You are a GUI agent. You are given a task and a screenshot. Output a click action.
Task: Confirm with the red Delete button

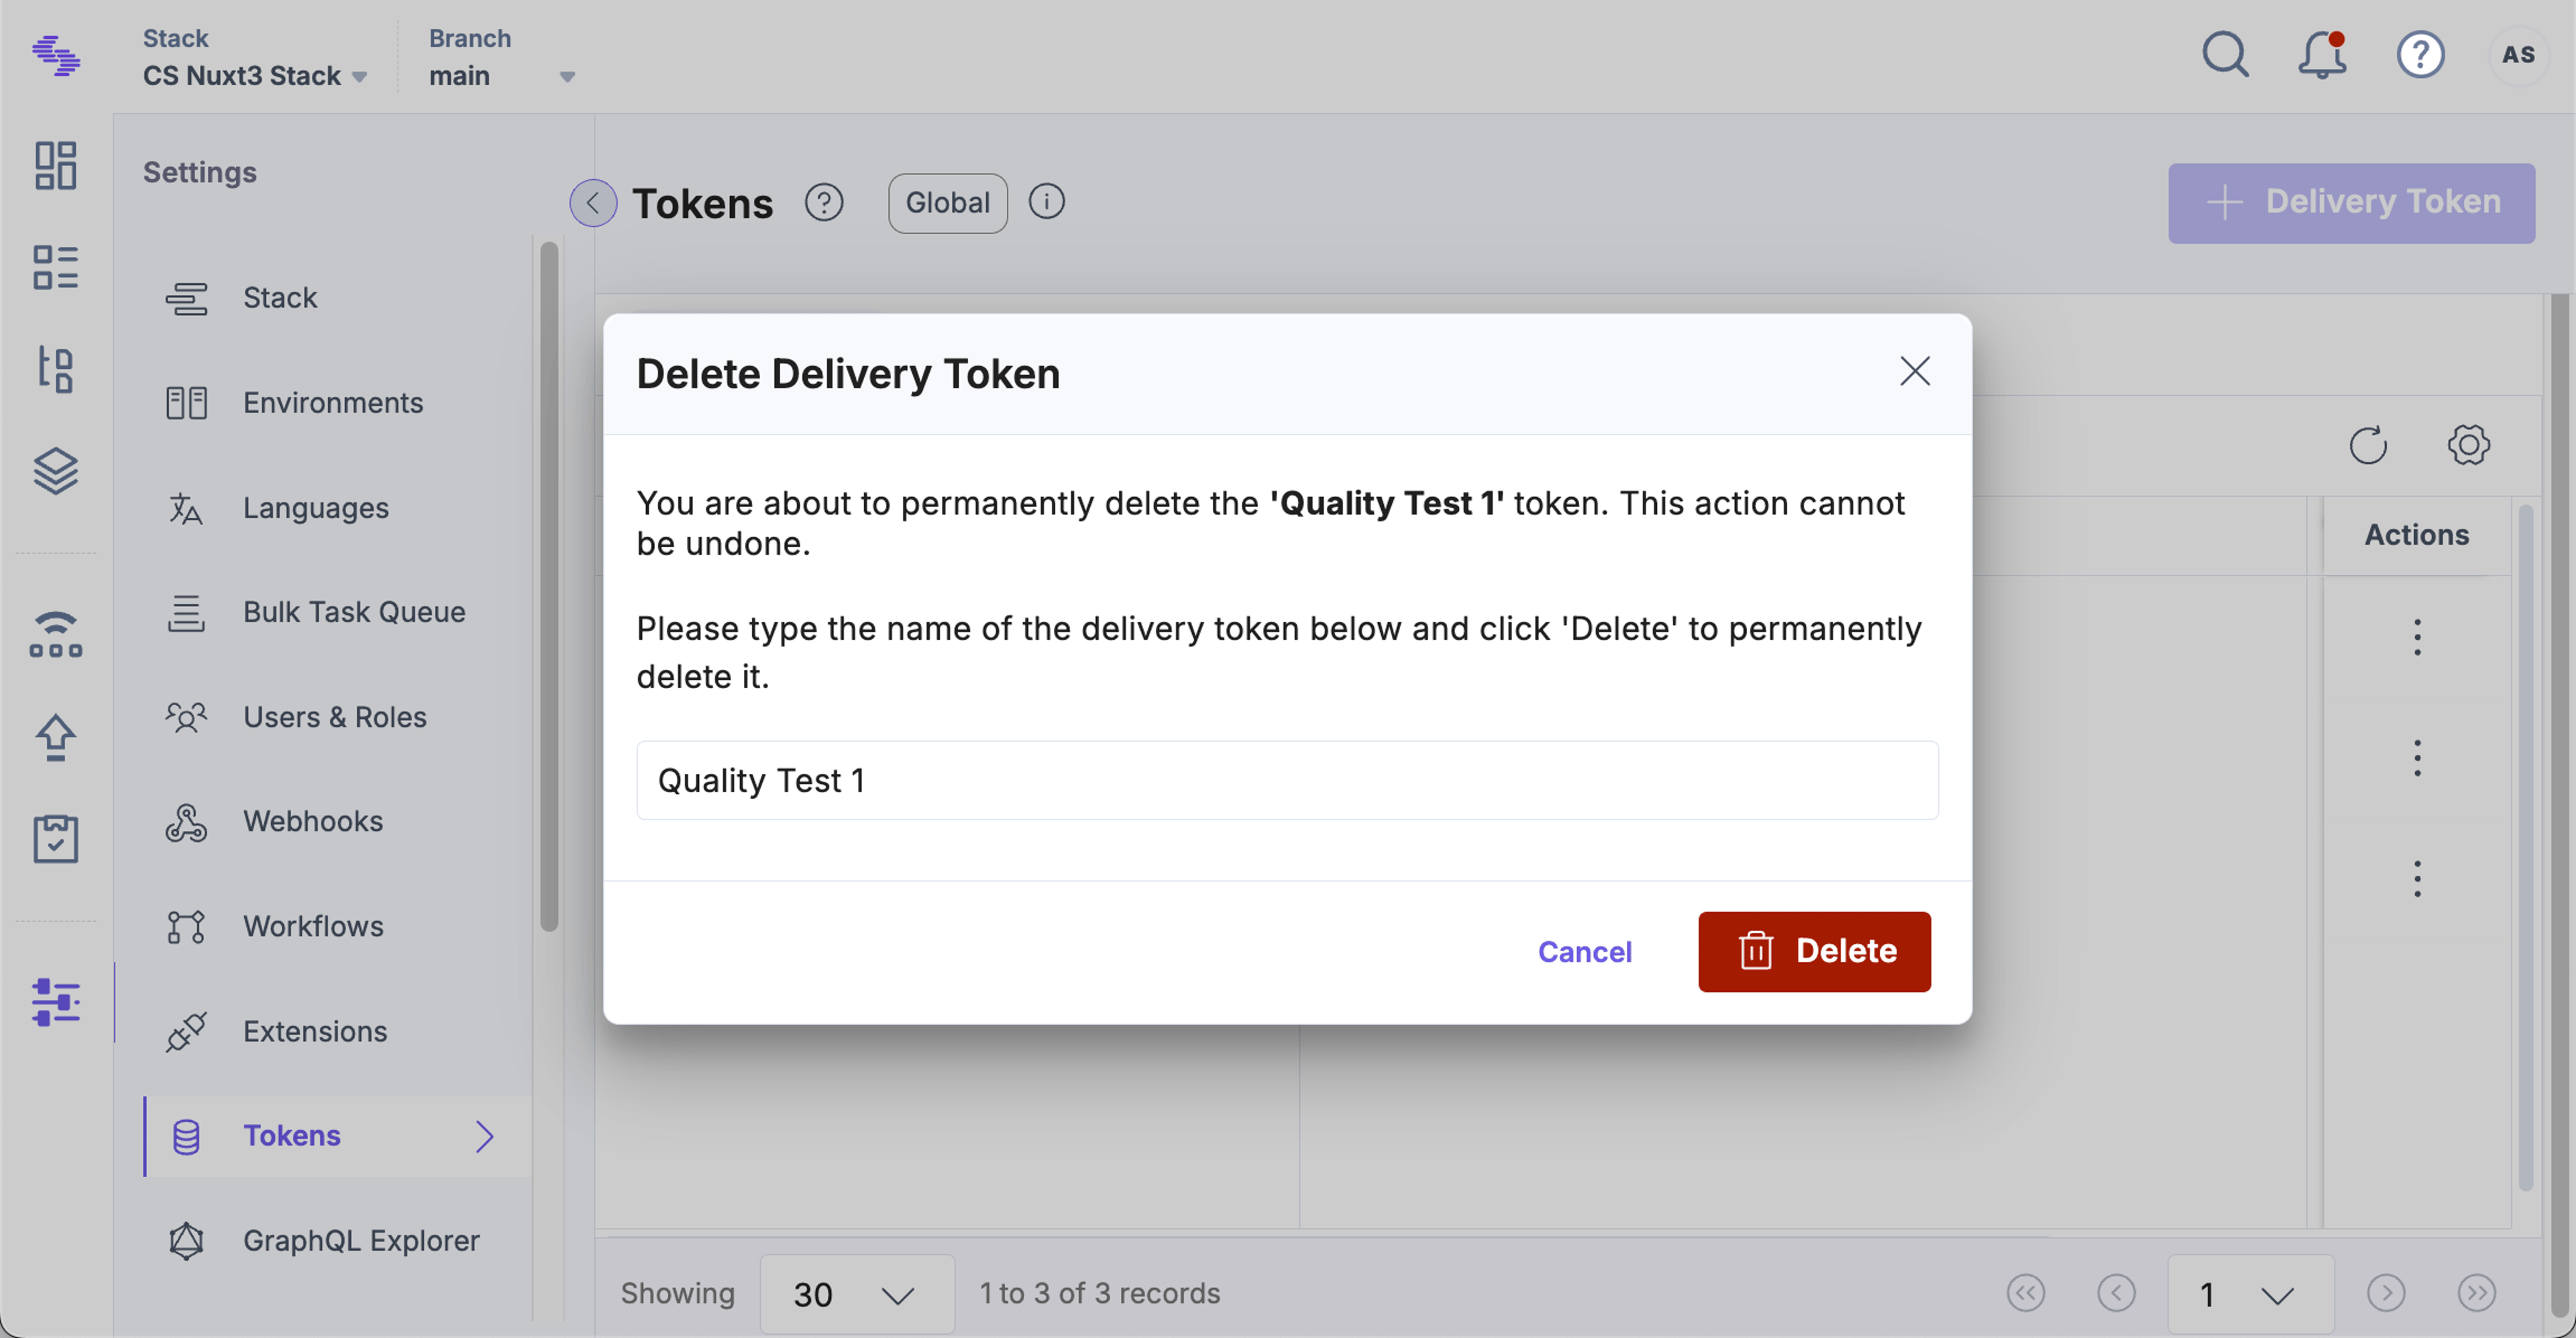1814,951
